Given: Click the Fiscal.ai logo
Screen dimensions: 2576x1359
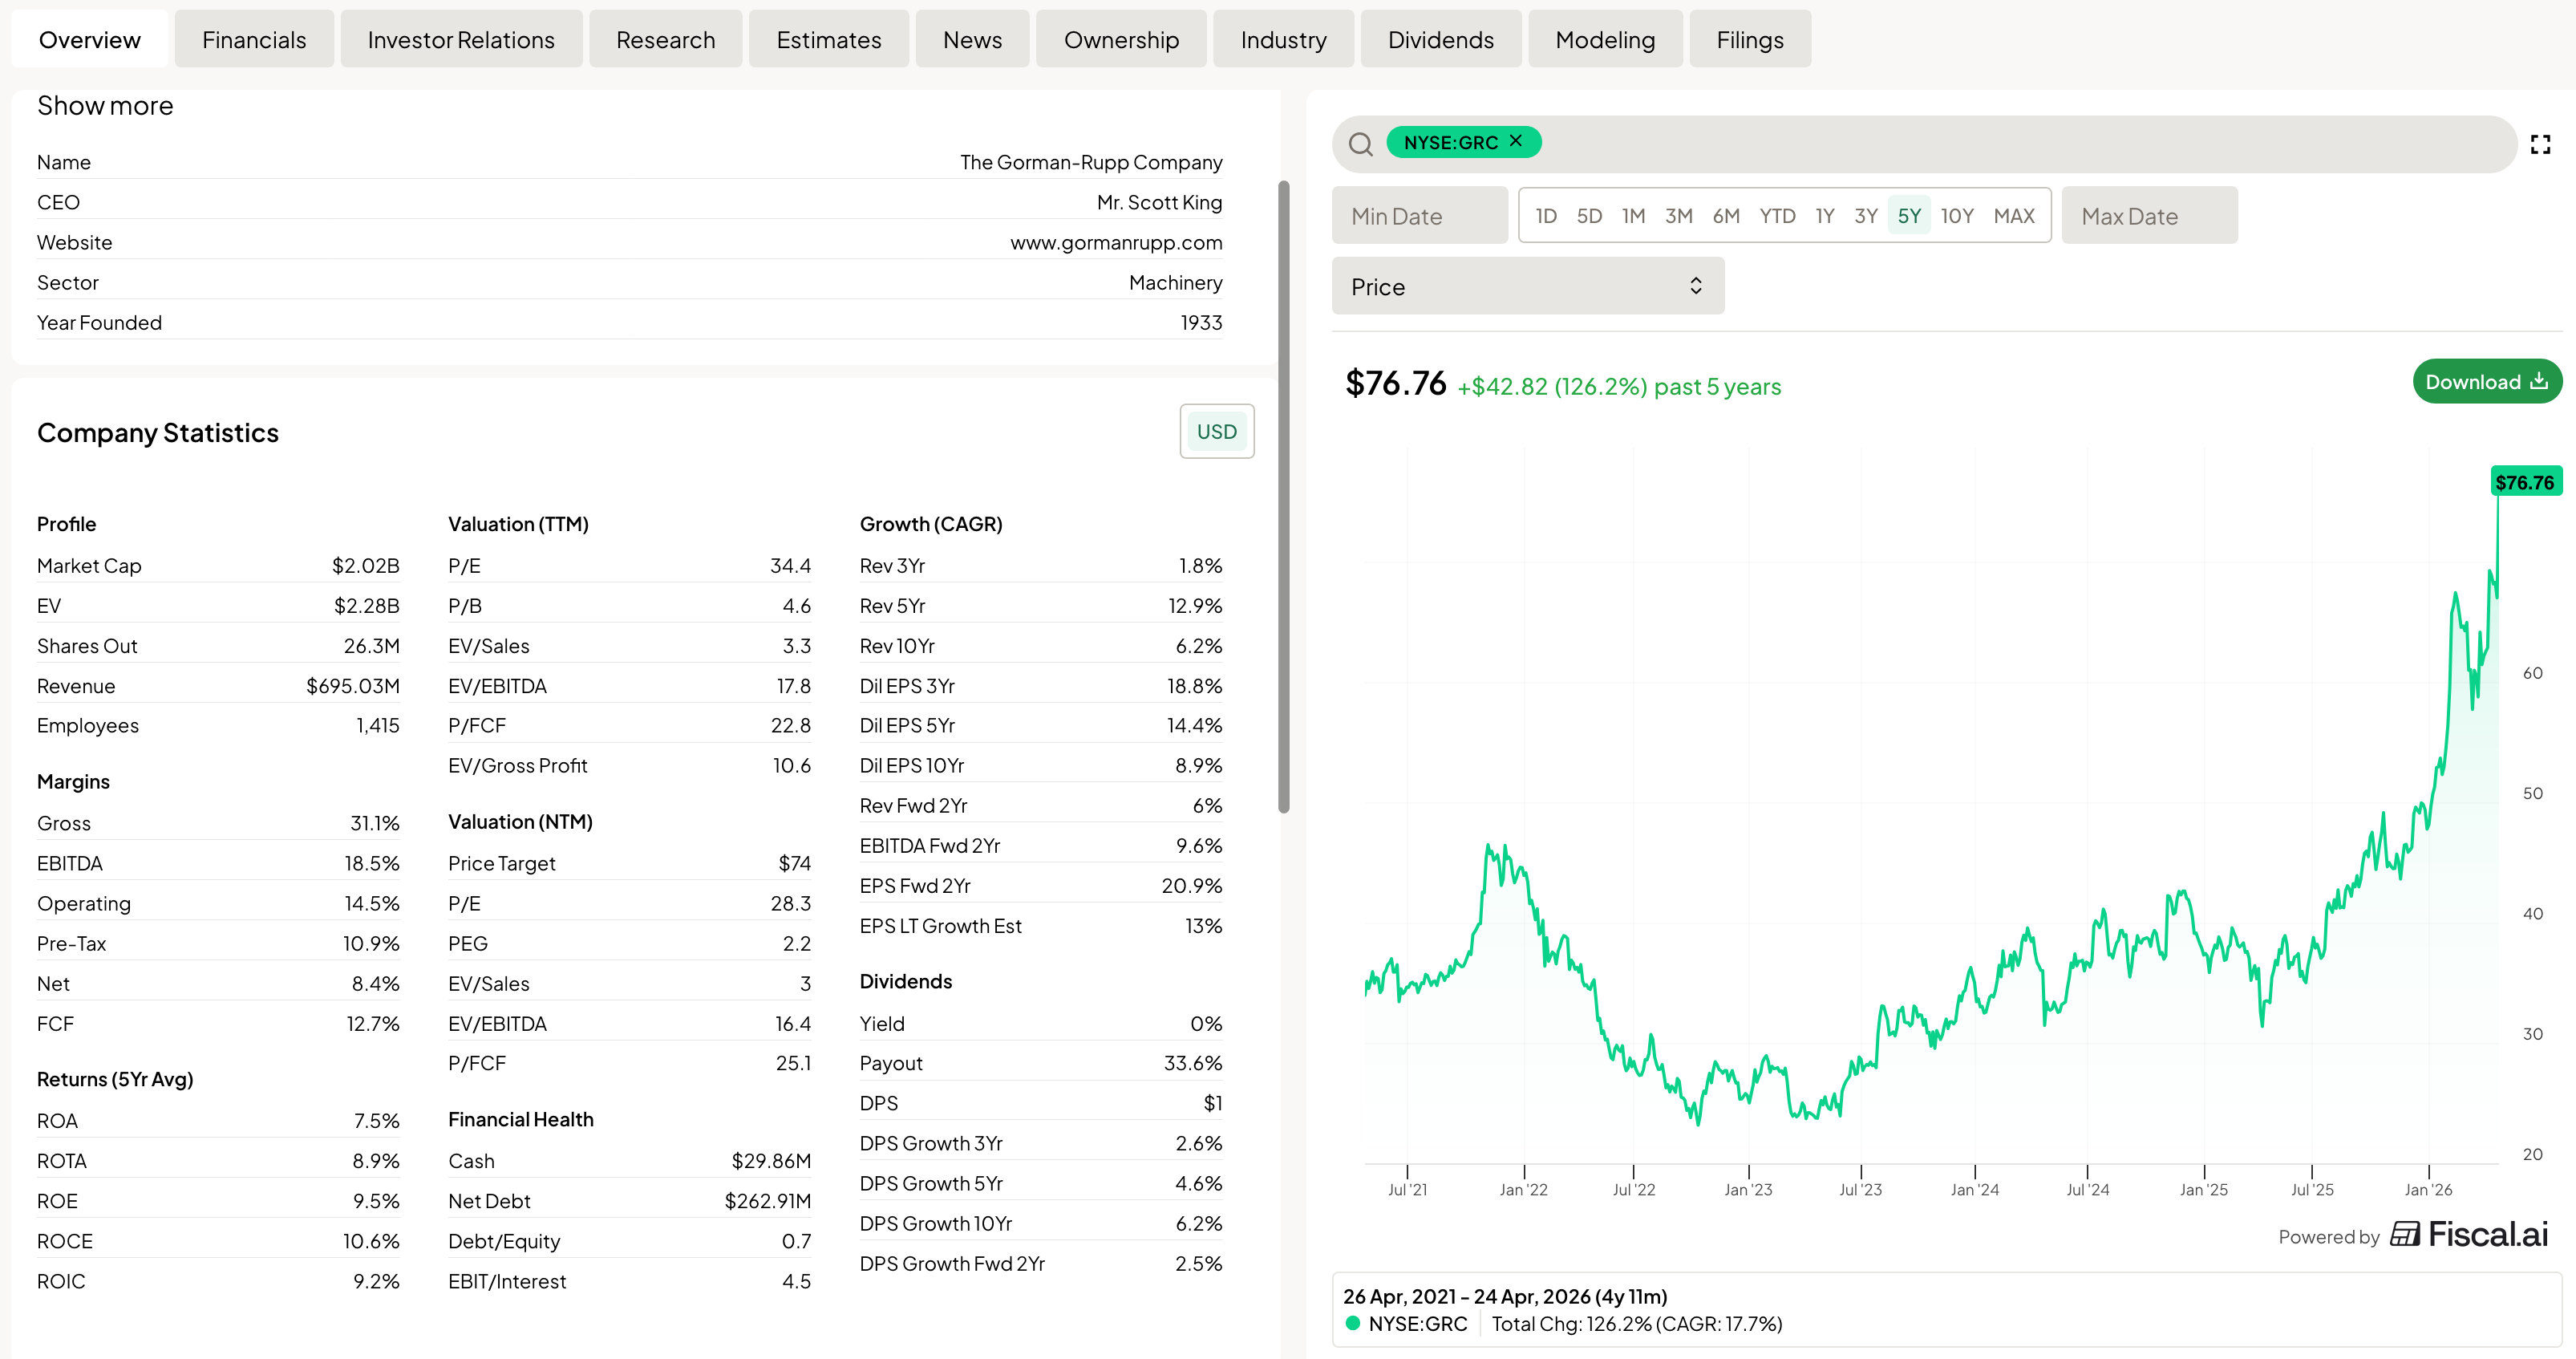Looking at the screenshot, I should click(x=2468, y=1234).
